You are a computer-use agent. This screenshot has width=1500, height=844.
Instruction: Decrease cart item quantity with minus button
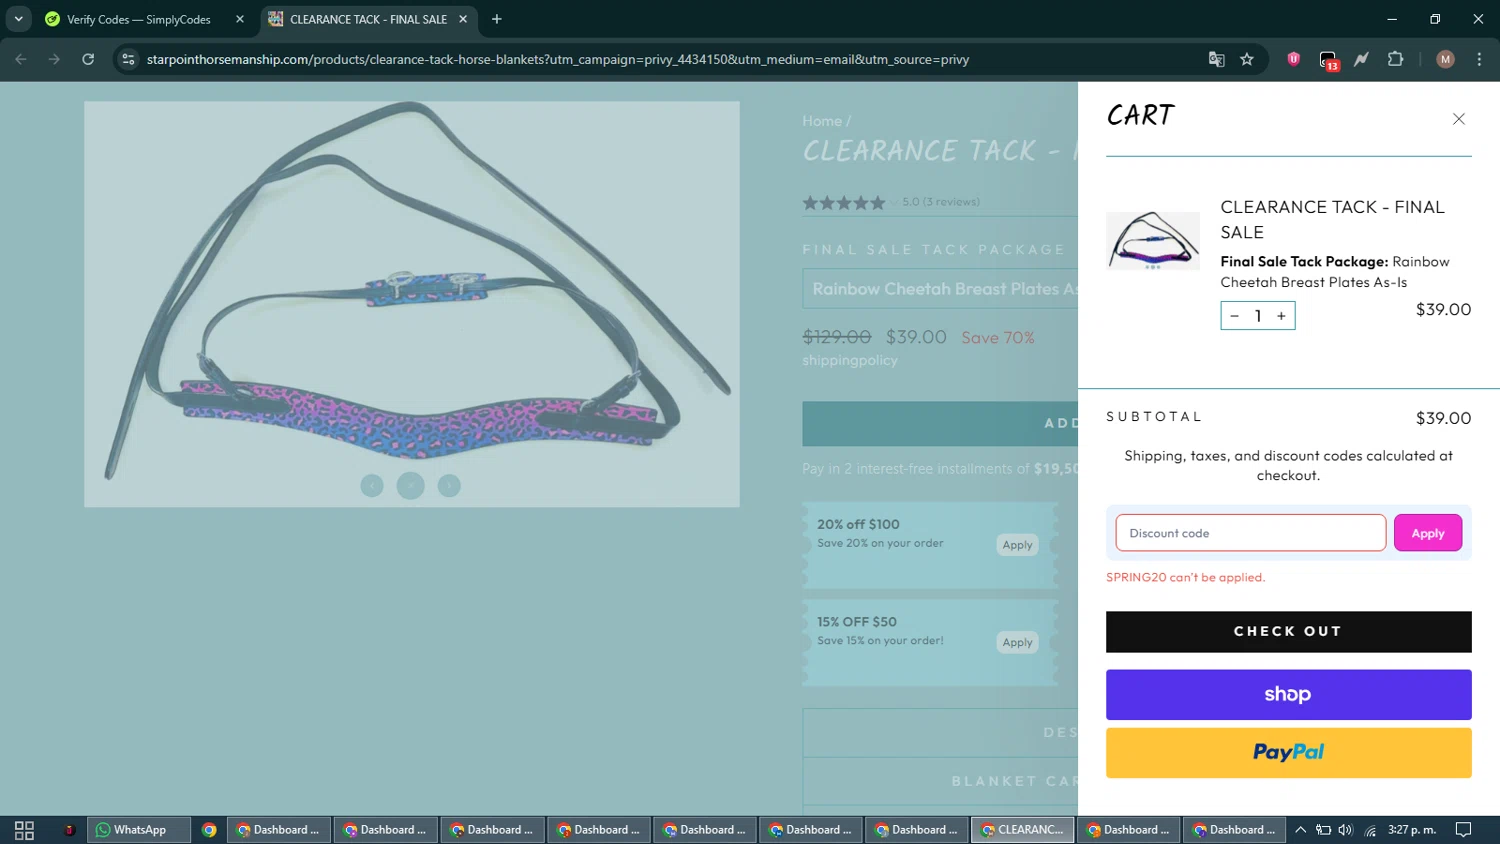[x=1234, y=316]
